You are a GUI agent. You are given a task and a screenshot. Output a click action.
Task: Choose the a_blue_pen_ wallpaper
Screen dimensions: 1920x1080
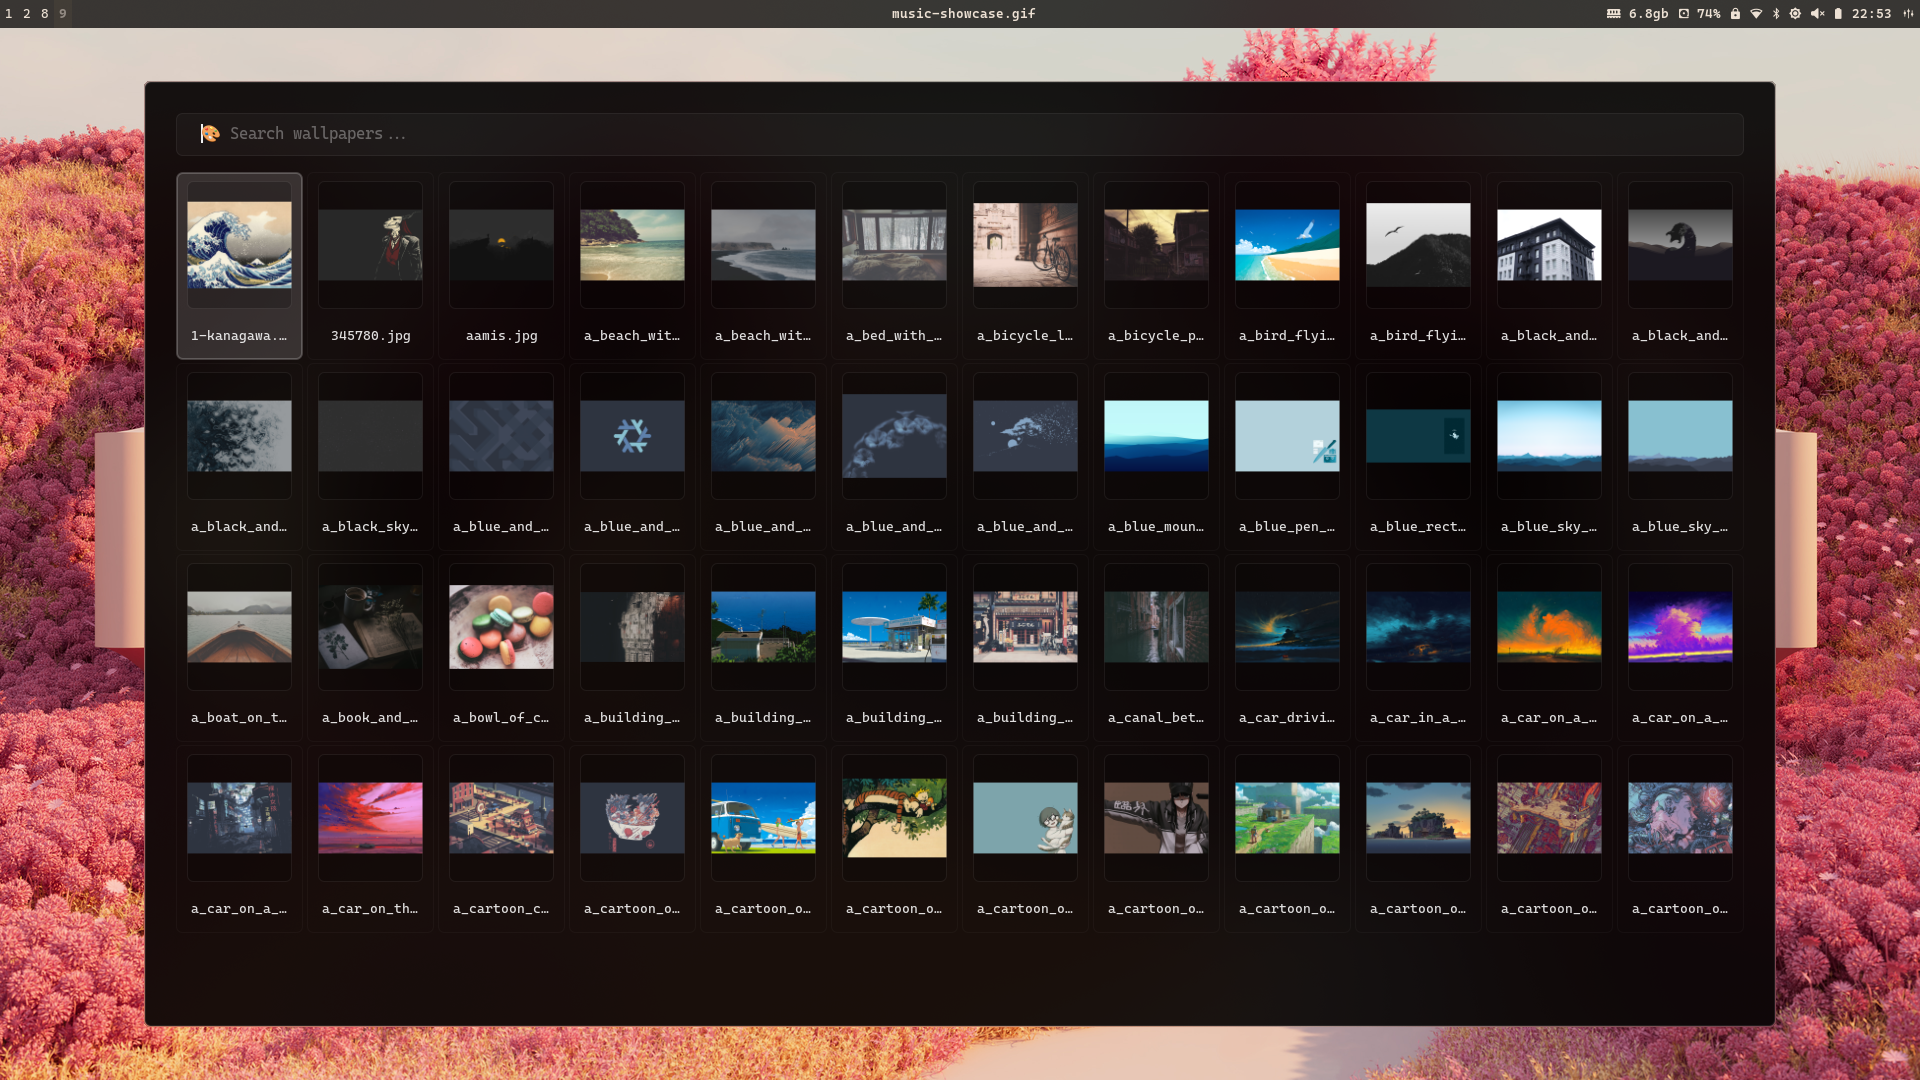(1287, 457)
